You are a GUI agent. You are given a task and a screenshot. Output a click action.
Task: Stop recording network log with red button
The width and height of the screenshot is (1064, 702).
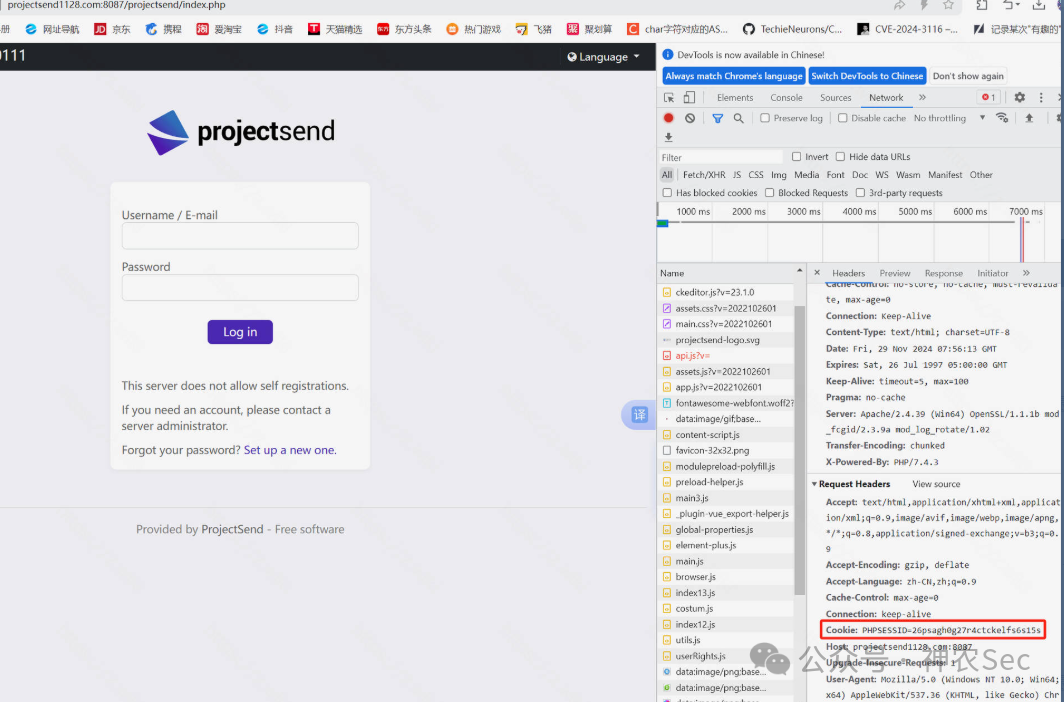coord(668,118)
